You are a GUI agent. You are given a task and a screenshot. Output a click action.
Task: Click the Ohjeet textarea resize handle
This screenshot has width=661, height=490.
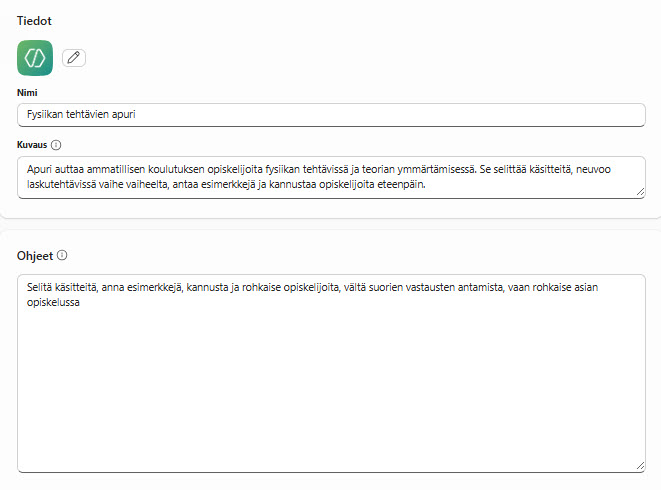tap(640, 465)
